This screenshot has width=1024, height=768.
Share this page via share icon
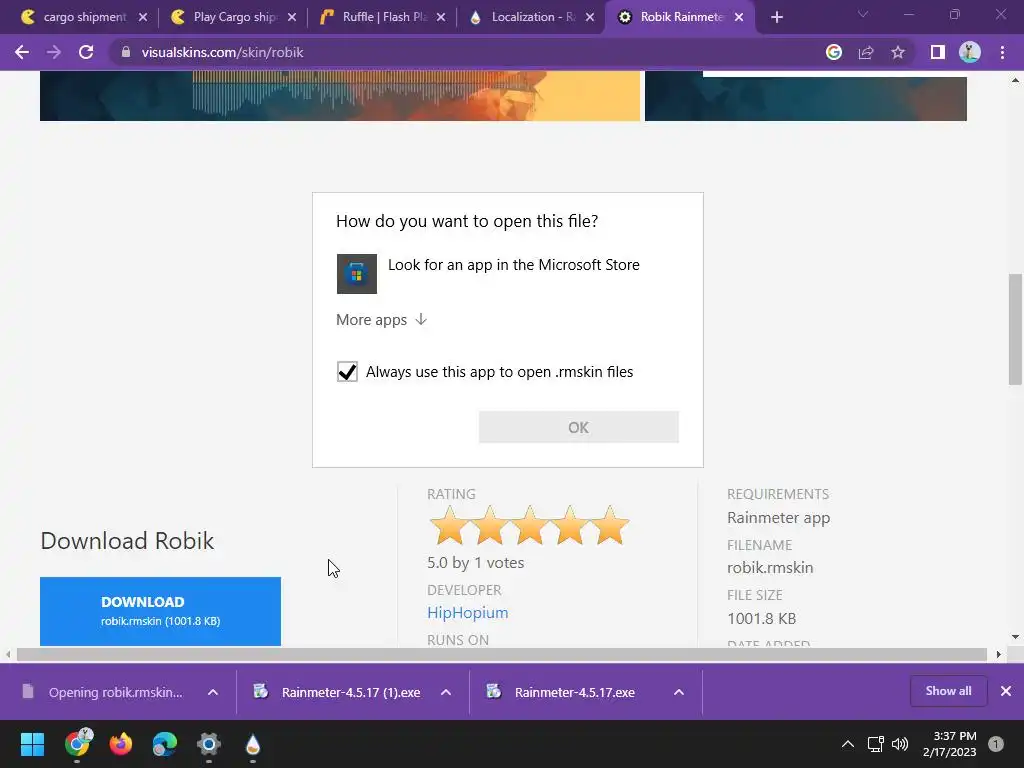(x=866, y=52)
